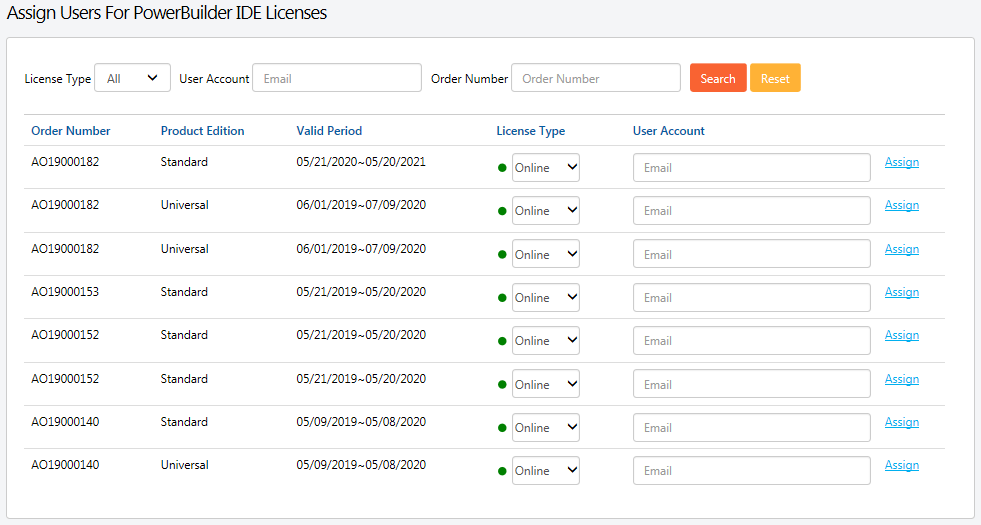Viewport: 981px width, 525px height.
Task: Click Assign for AO19000140 Universal license
Action: pos(901,465)
